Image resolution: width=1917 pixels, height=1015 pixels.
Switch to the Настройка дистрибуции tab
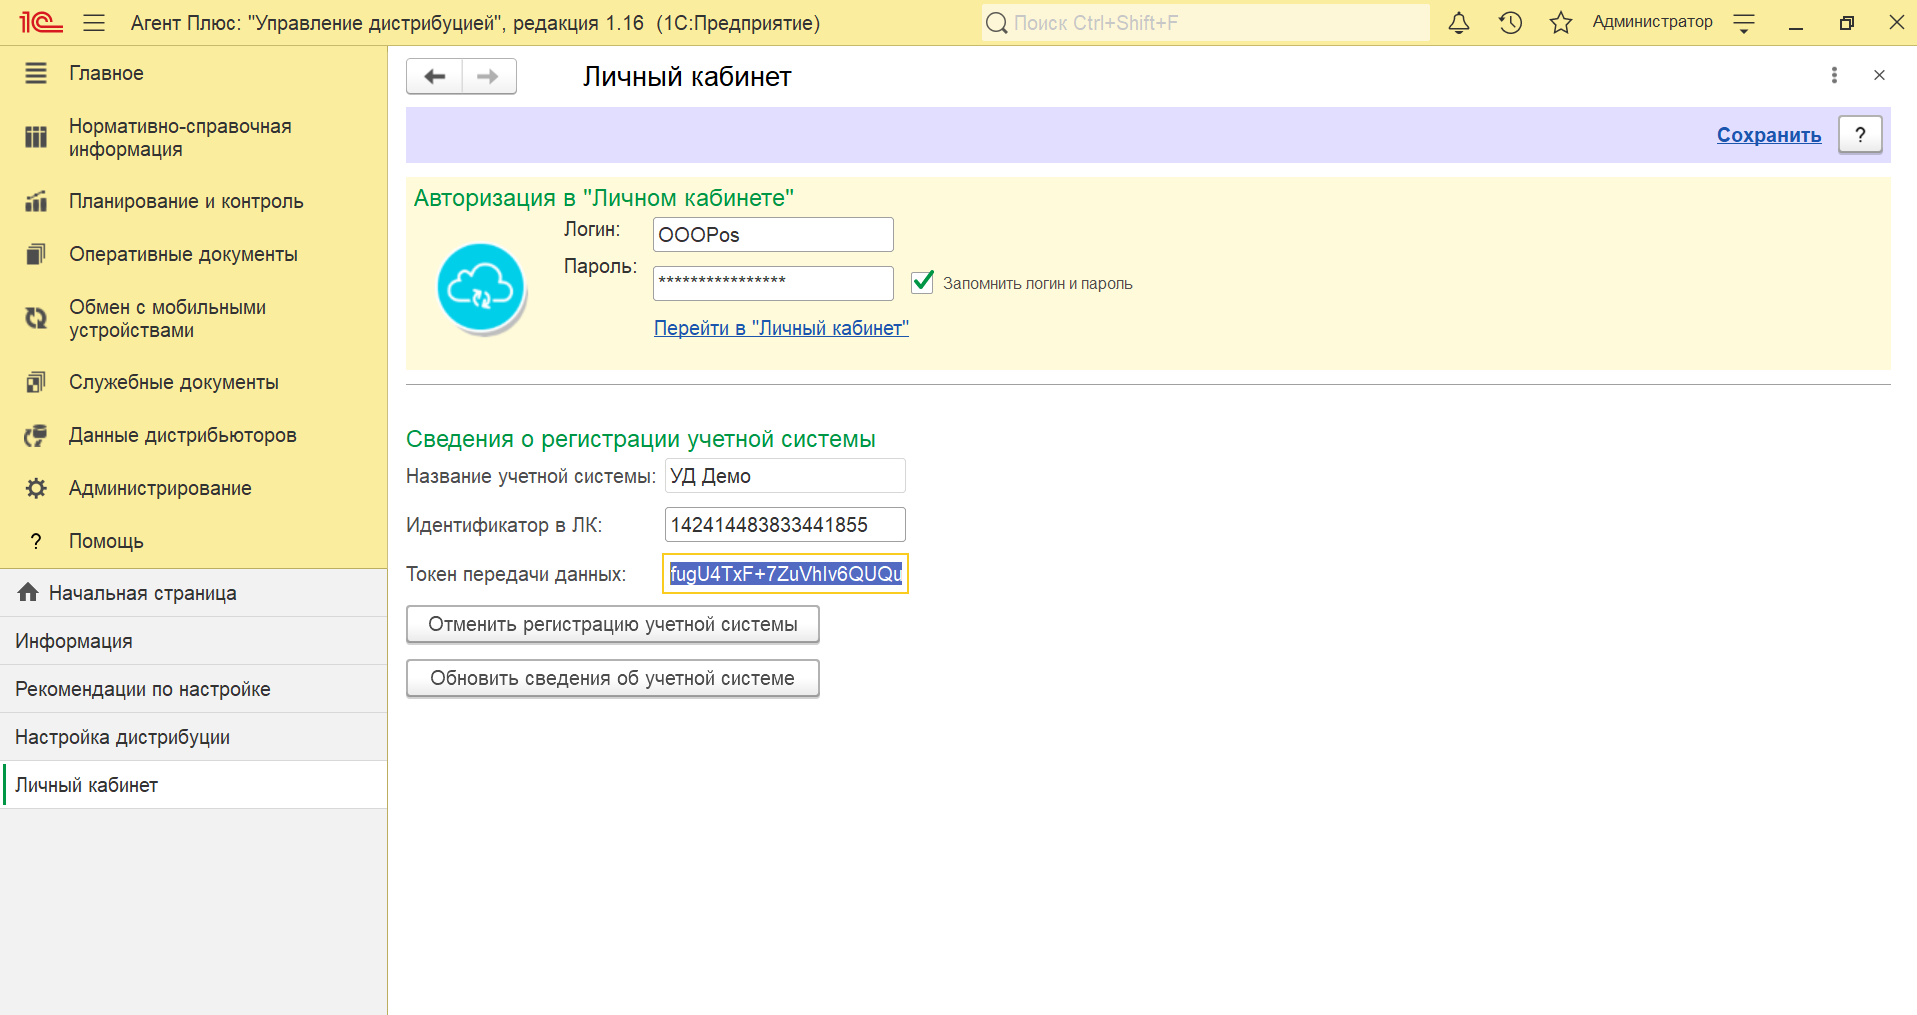[x=122, y=737]
